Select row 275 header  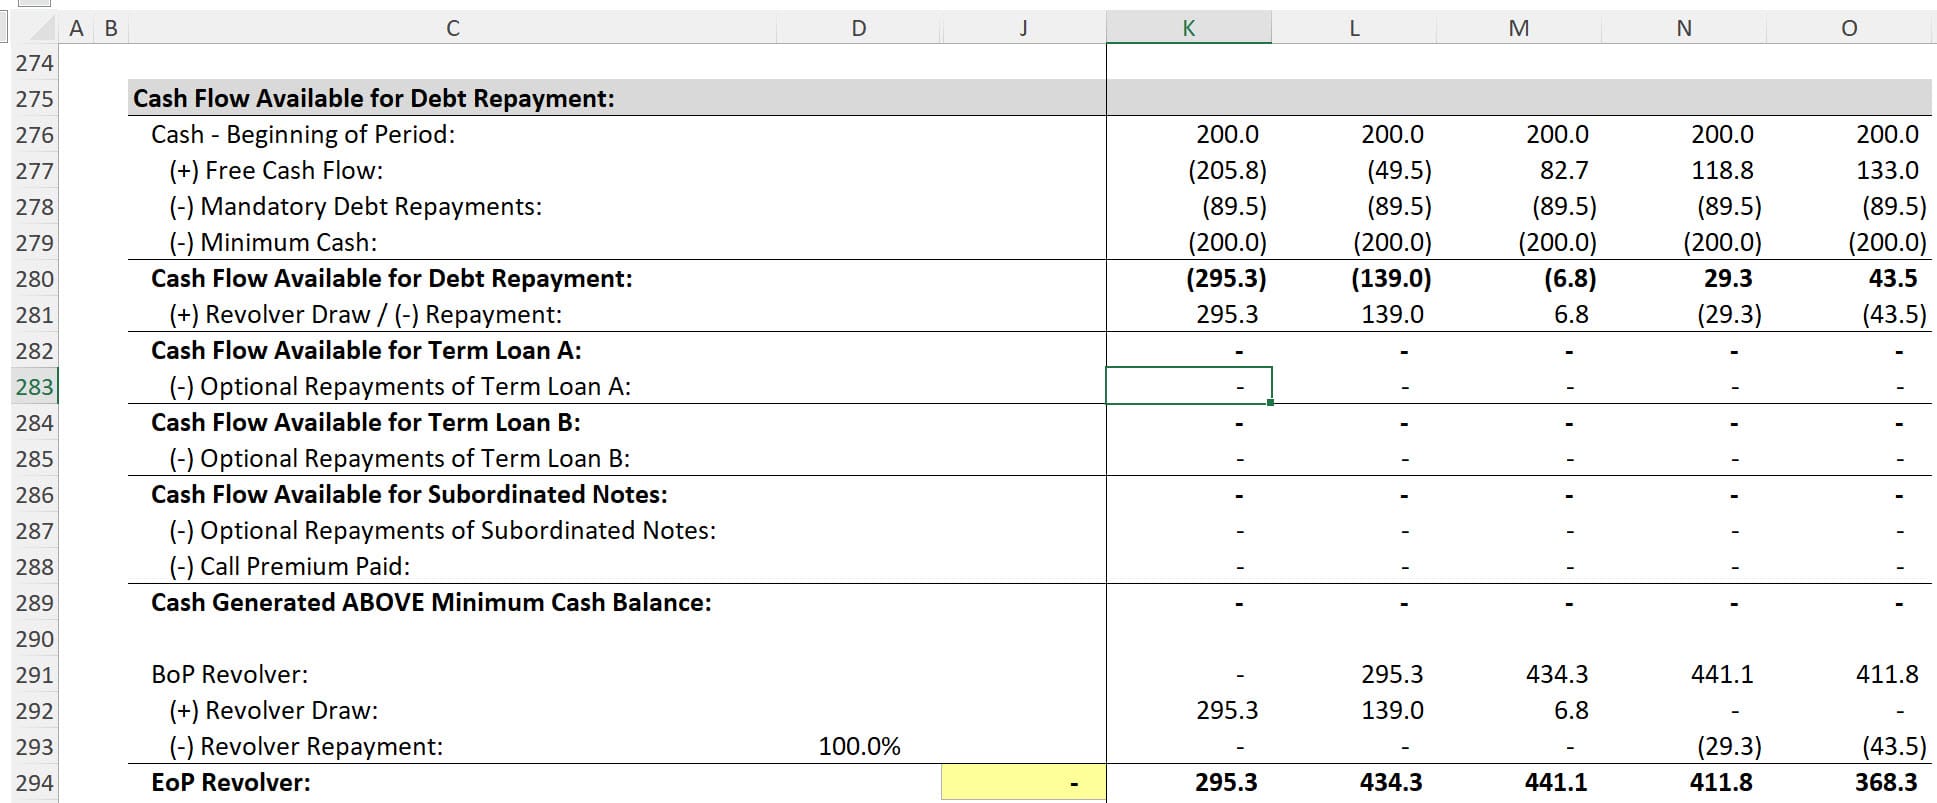click(x=34, y=99)
